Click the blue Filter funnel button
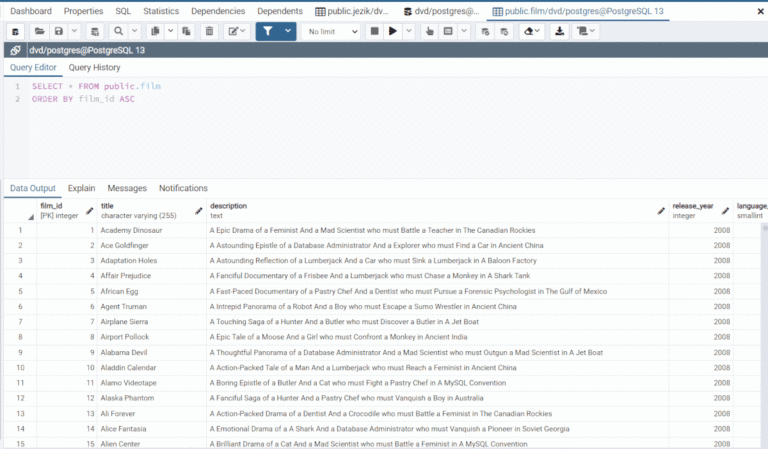 268,32
